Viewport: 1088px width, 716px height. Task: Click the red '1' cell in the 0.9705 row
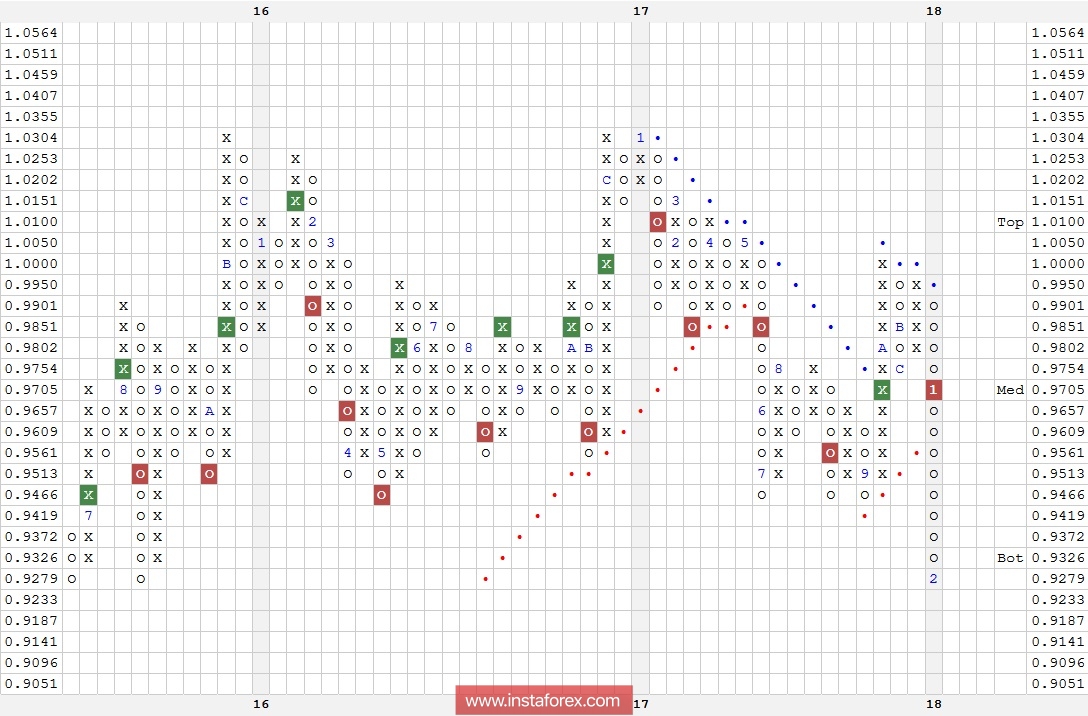933,390
